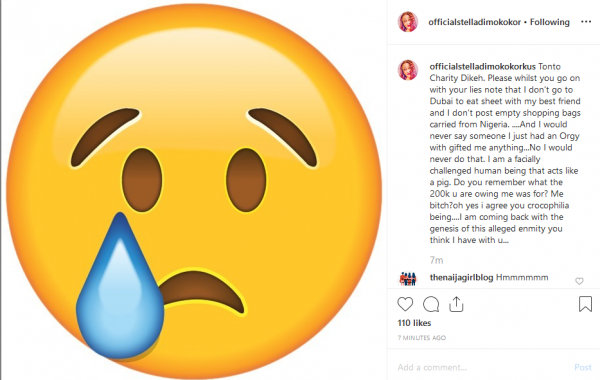This screenshot has width=600, height=380.
Task: Open the officialstelladimokokor username link in the header
Action: coord(474,22)
